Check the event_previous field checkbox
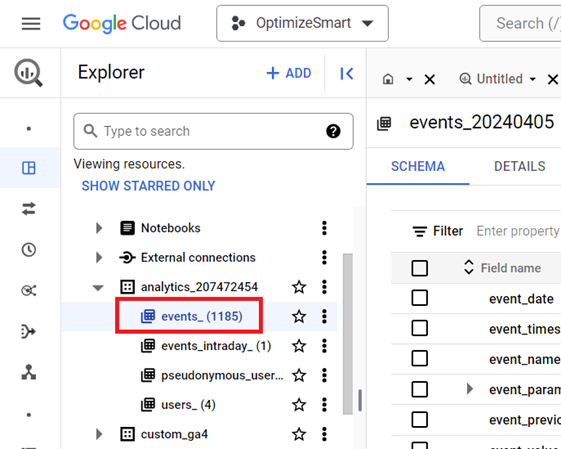The image size is (561, 449). pyautogui.click(x=420, y=419)
